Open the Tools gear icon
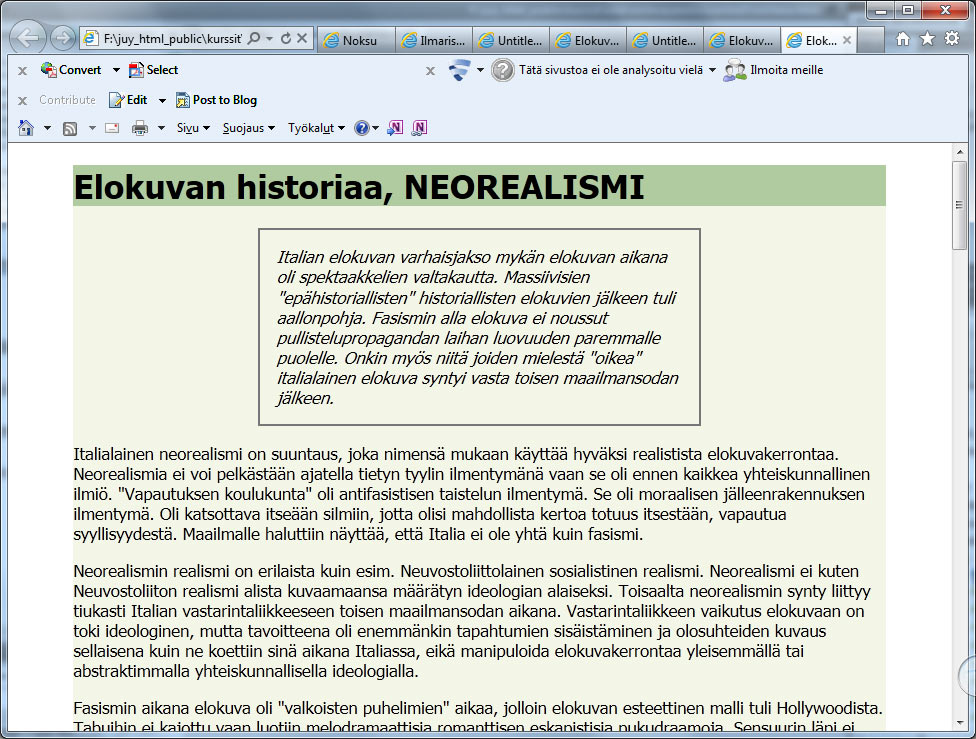The height and width of the screenshot is (739, 976). tap(952, 39)
